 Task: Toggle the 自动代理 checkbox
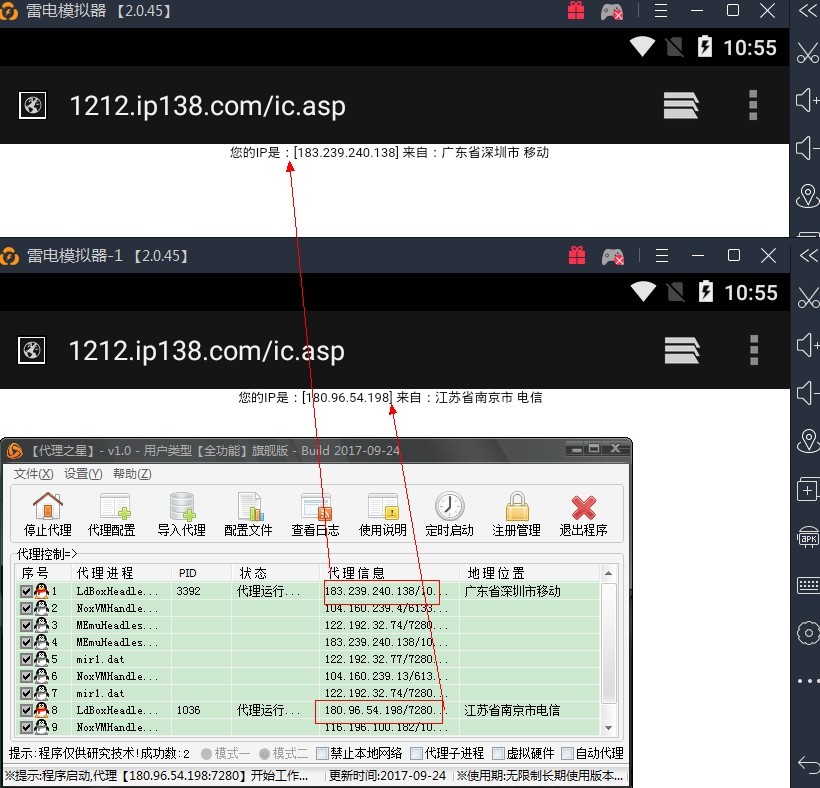point(567,753)
